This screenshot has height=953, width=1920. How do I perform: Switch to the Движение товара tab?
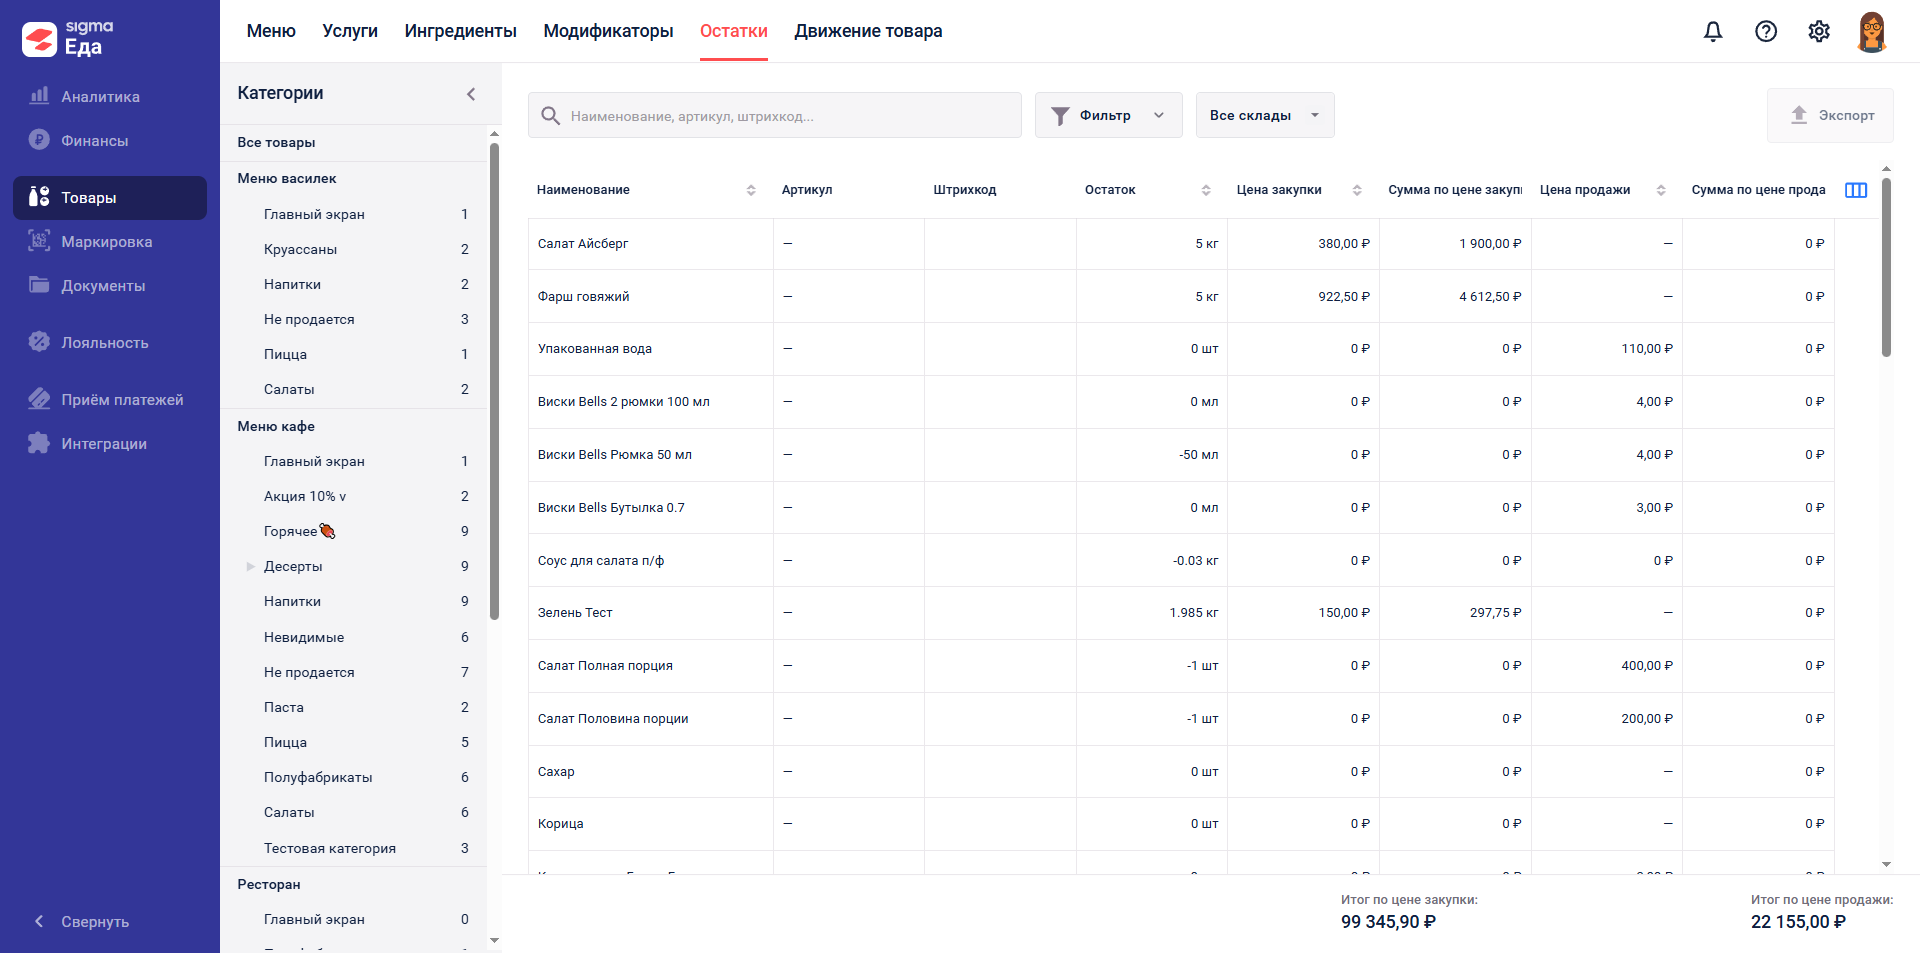coord(868,31)
